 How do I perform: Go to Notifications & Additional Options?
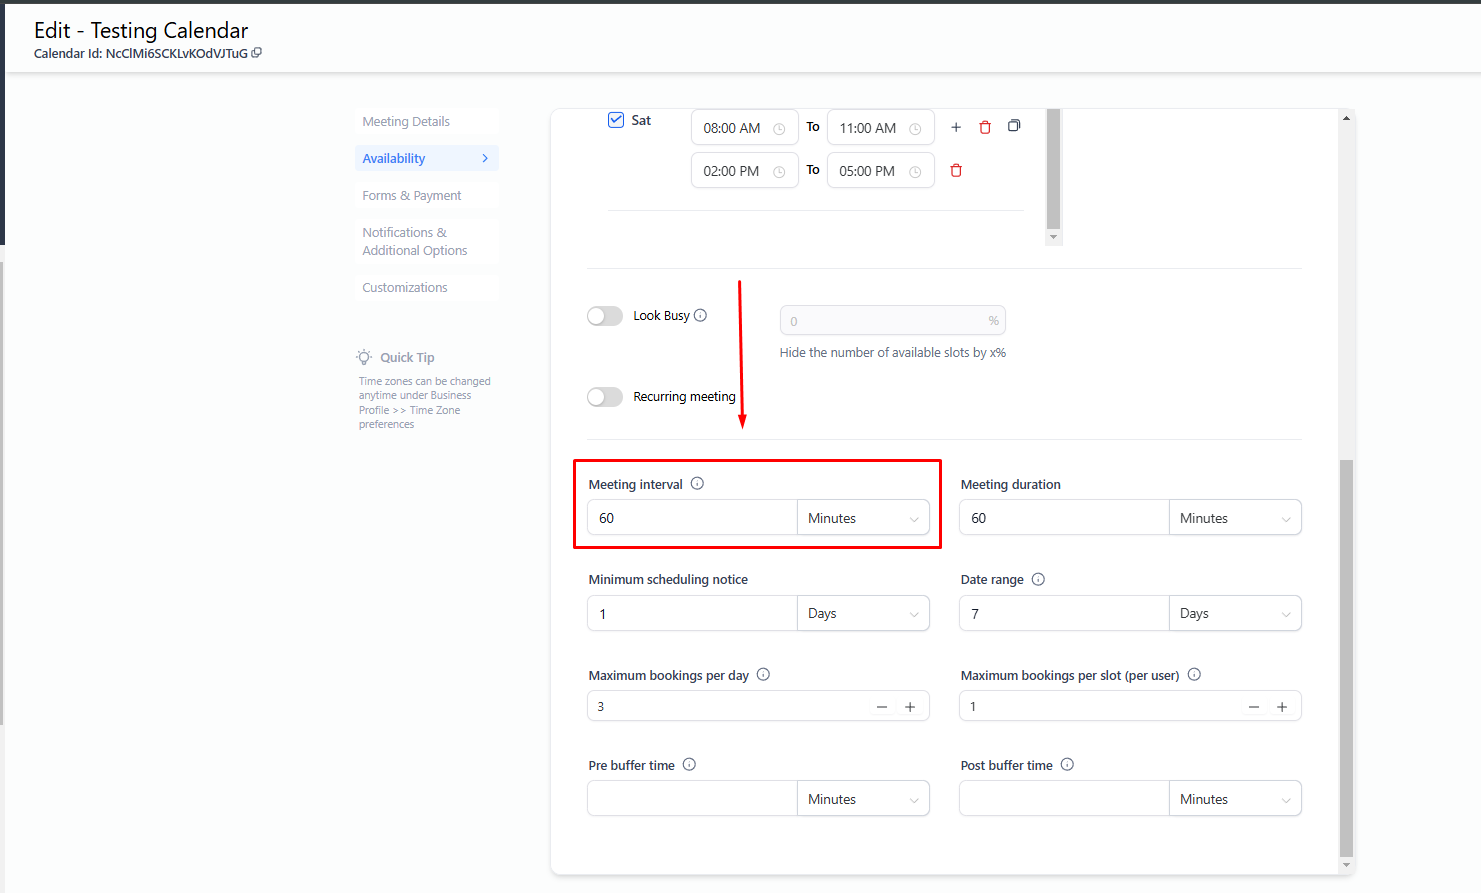[414, 242]
